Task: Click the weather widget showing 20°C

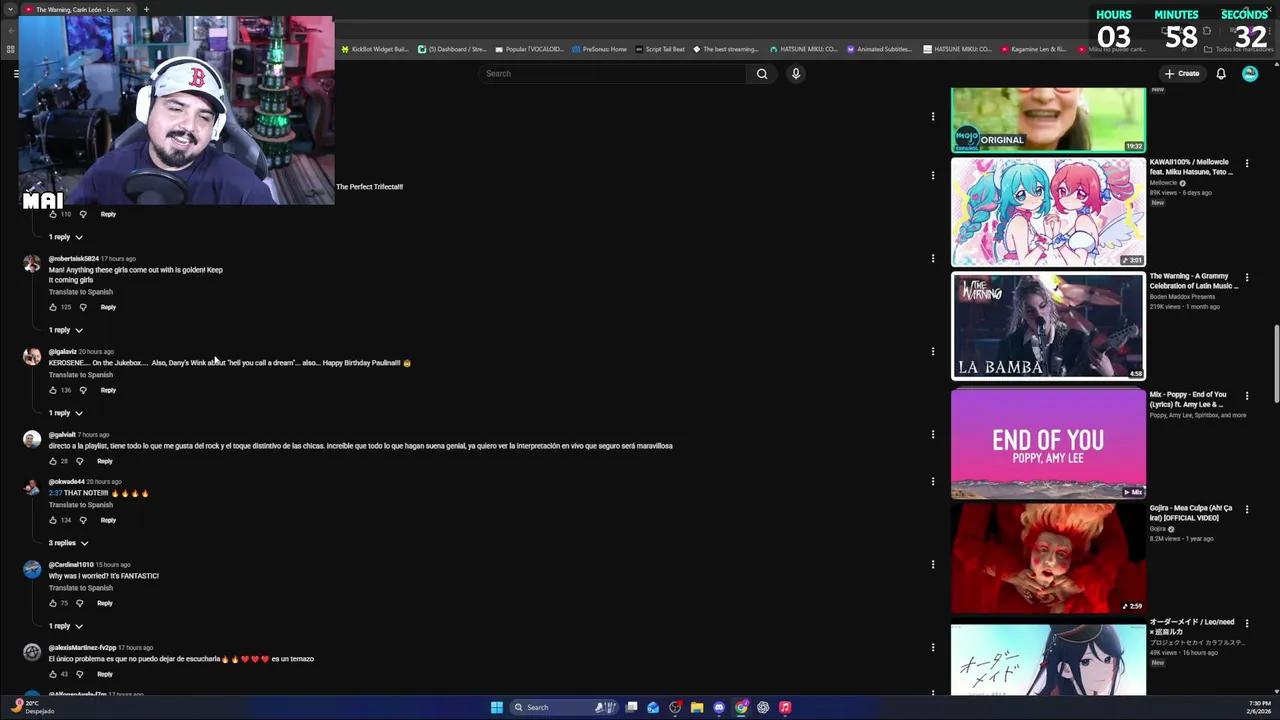Action: [x=32, y=707]
